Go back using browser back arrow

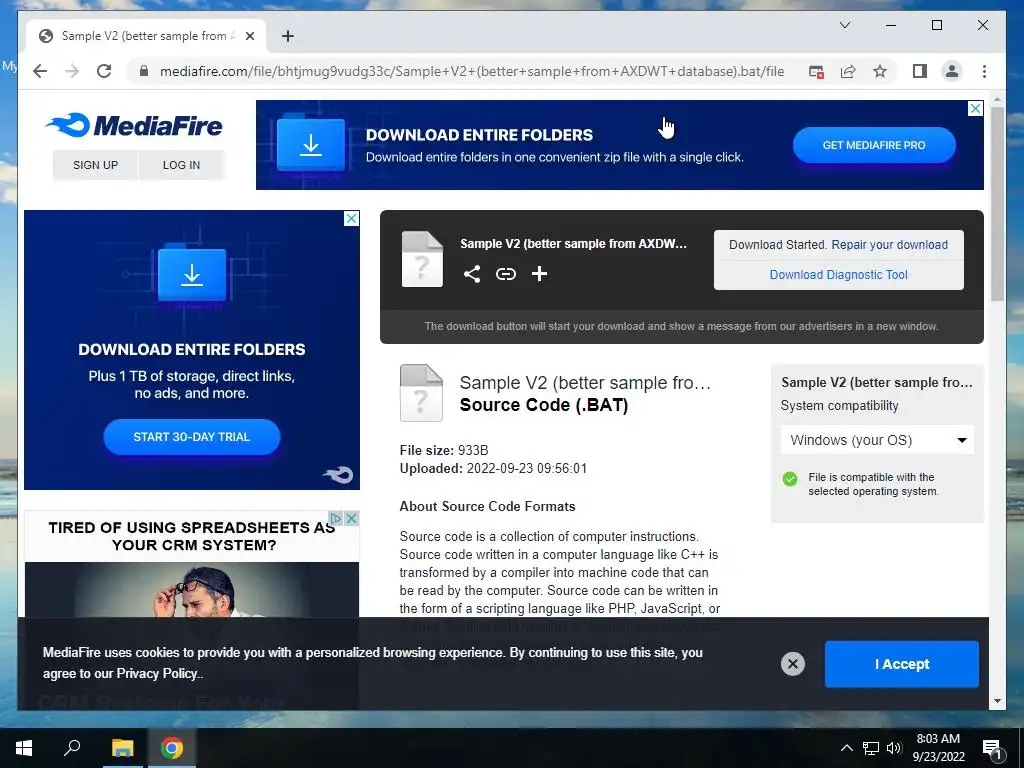40,71
